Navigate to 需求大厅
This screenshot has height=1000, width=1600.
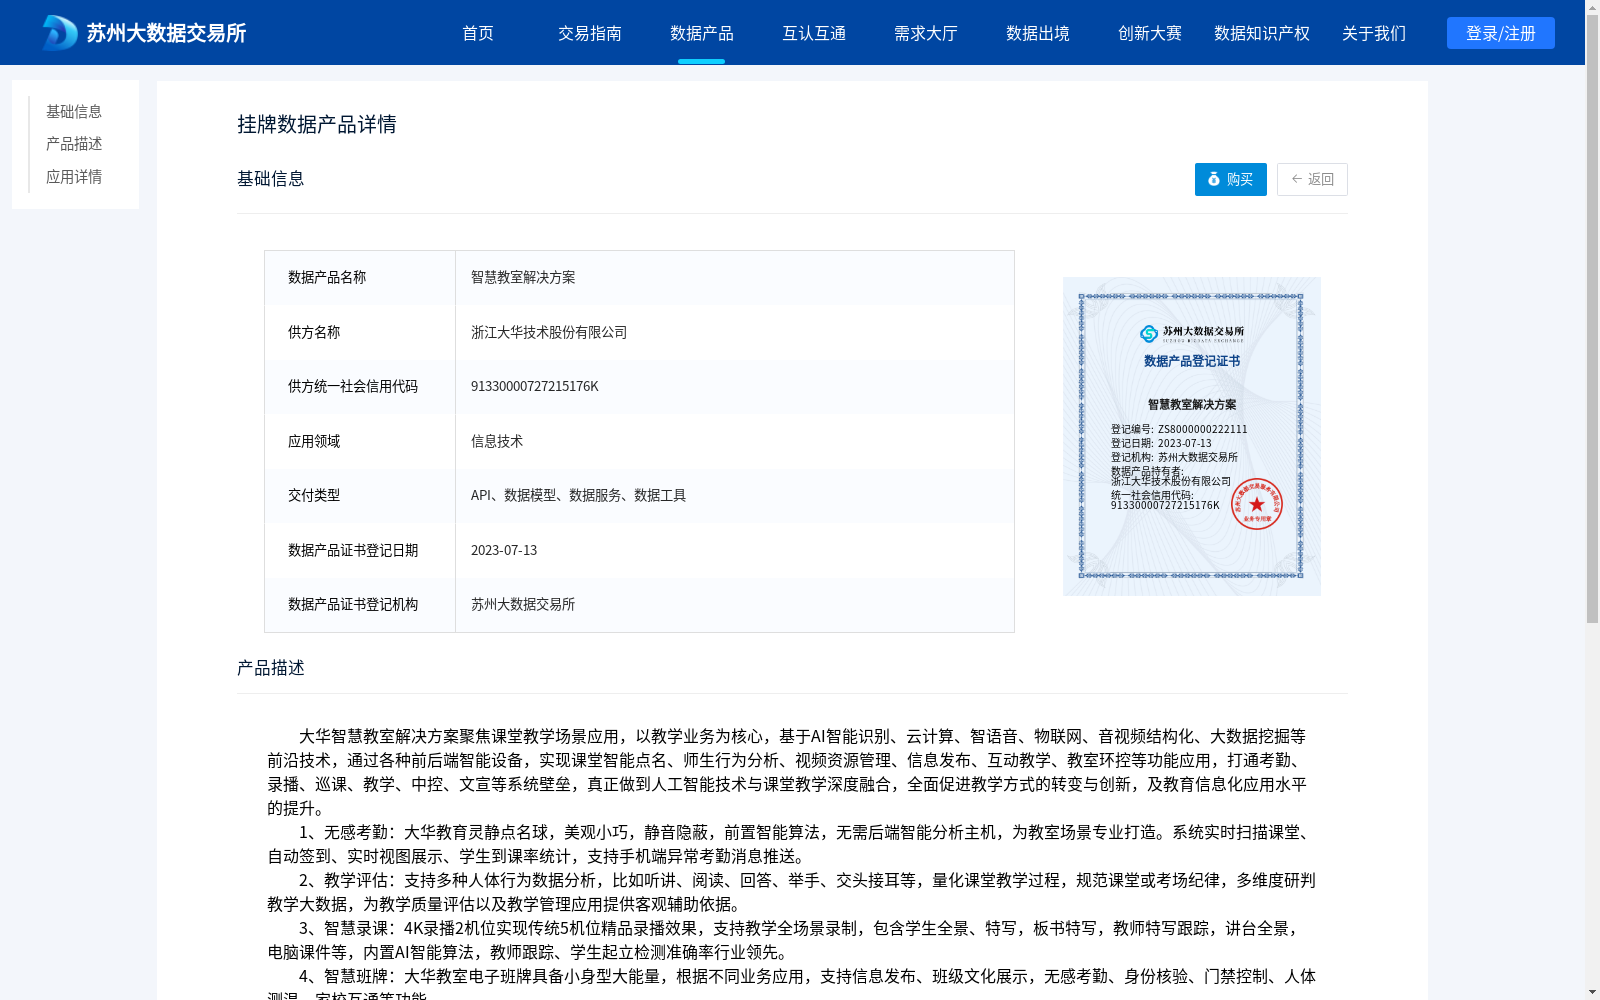point(926,33)
